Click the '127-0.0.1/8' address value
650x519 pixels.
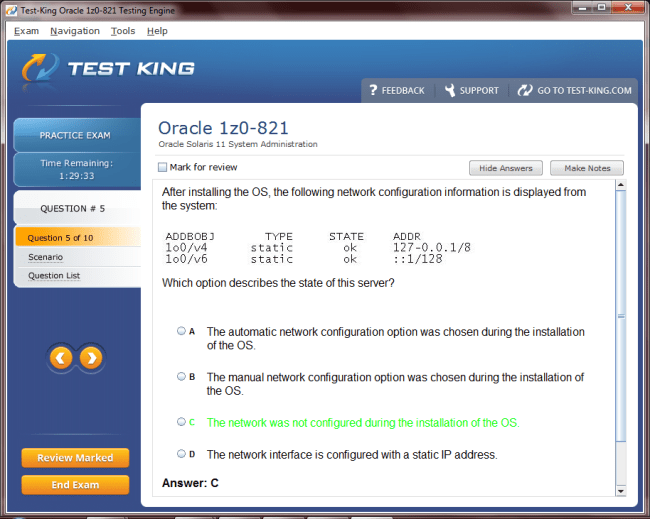432,248
